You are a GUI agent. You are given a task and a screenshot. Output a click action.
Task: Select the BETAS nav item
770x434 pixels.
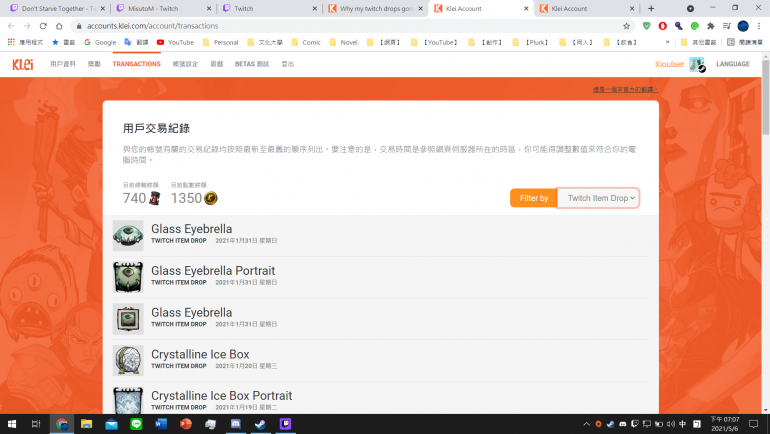(x=251, y=64)
